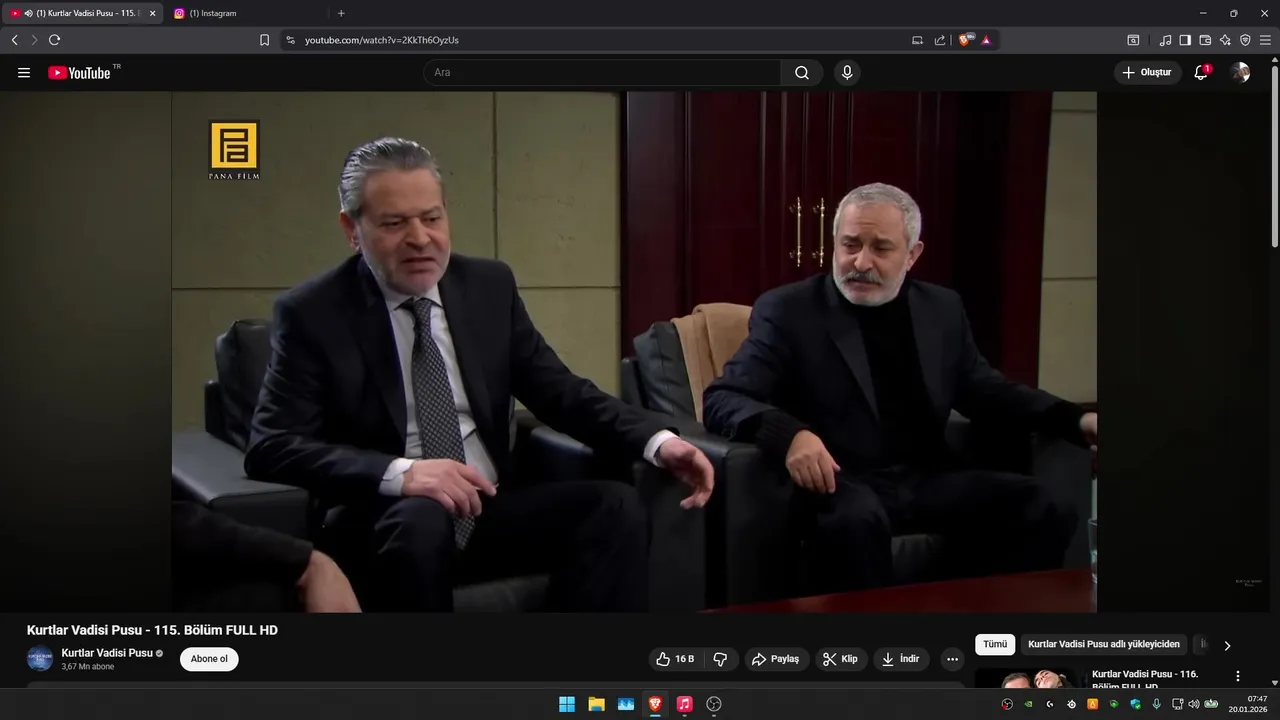This screenshot has width=1280, height=720.
Task: Open YouTube notifications bell
Action: click(x=1201, y=72)
